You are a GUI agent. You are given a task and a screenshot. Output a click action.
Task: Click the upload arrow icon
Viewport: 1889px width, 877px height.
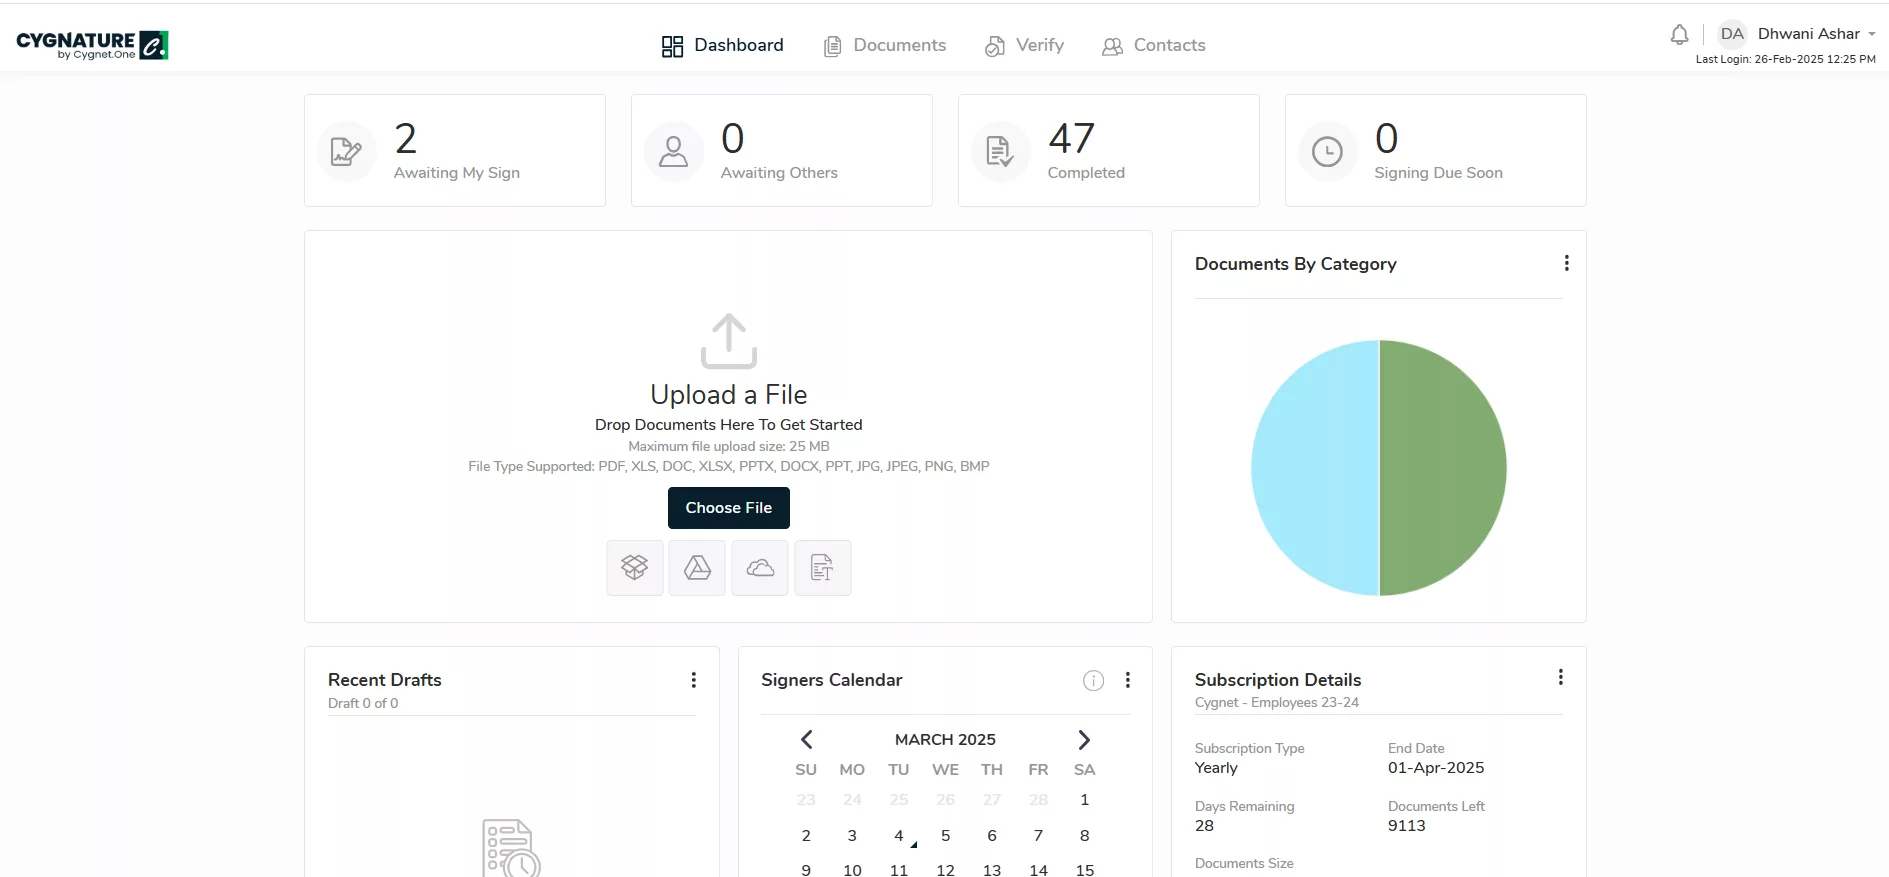(x=729, y=341)
